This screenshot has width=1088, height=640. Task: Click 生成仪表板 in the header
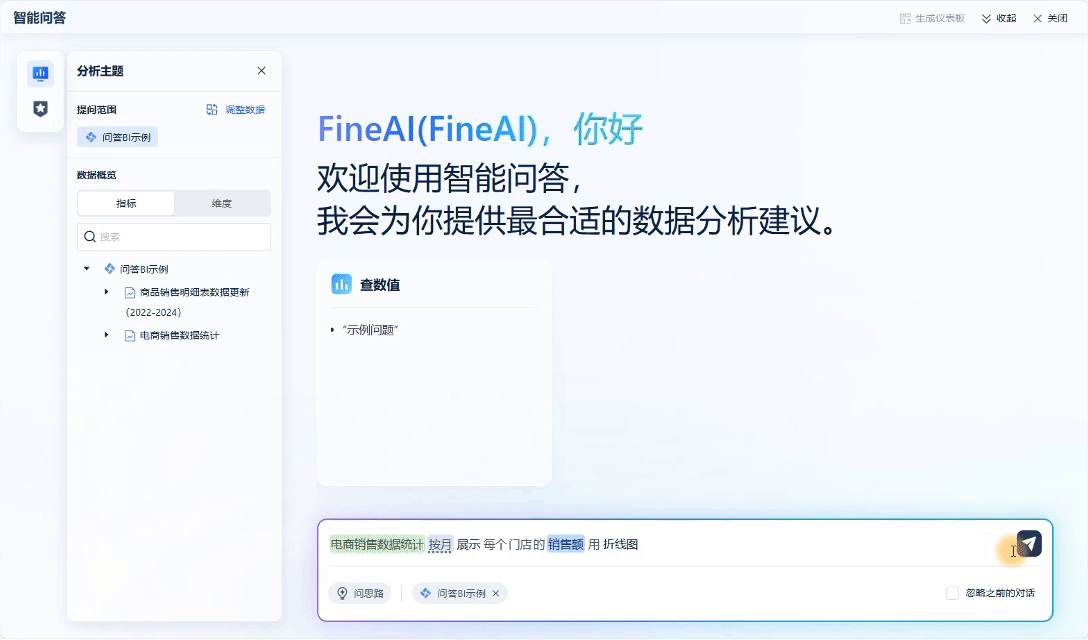[940, 19]
